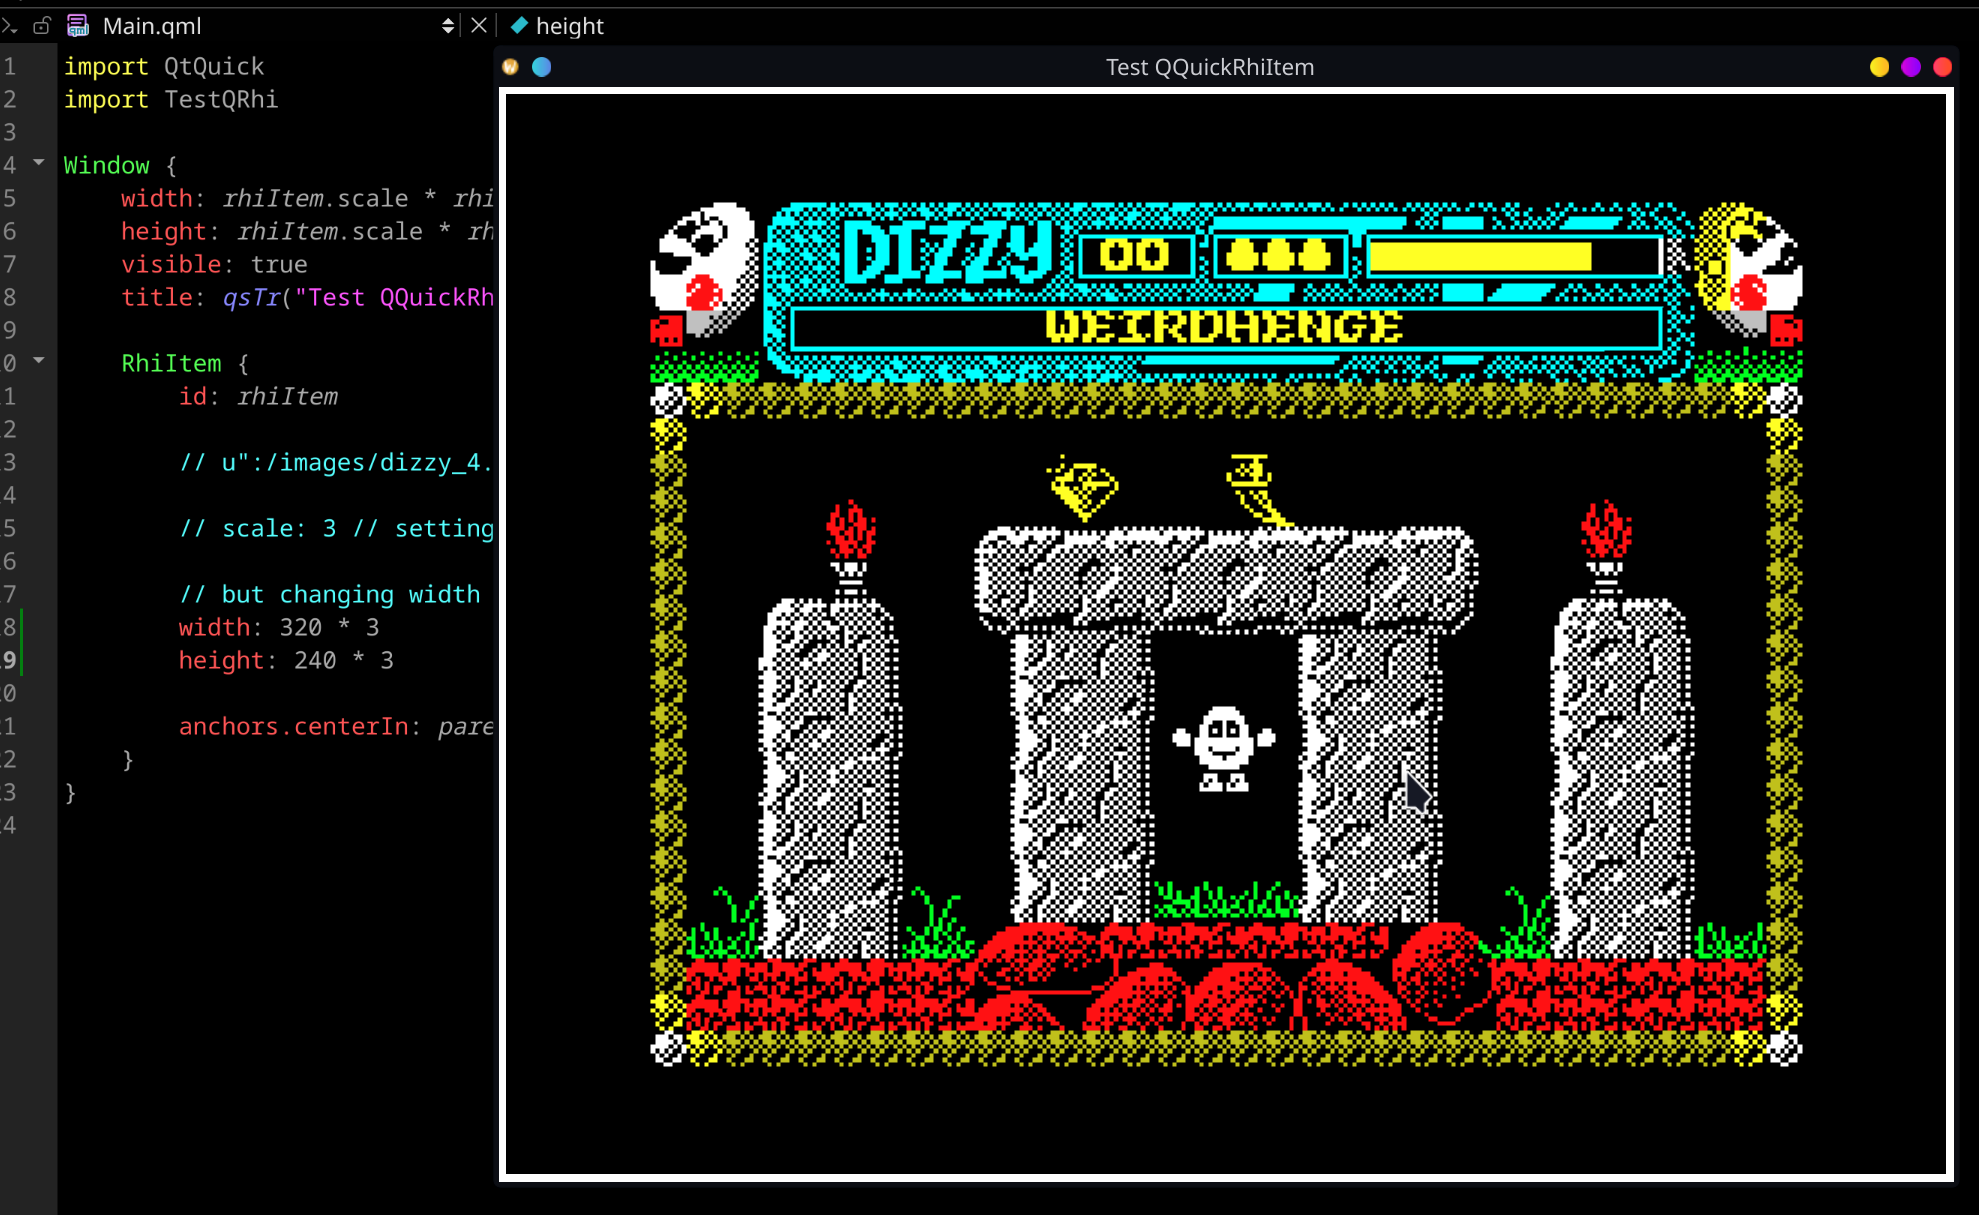Click the blue property diamond icon
1979x1215 pixels.
(519, 25)
